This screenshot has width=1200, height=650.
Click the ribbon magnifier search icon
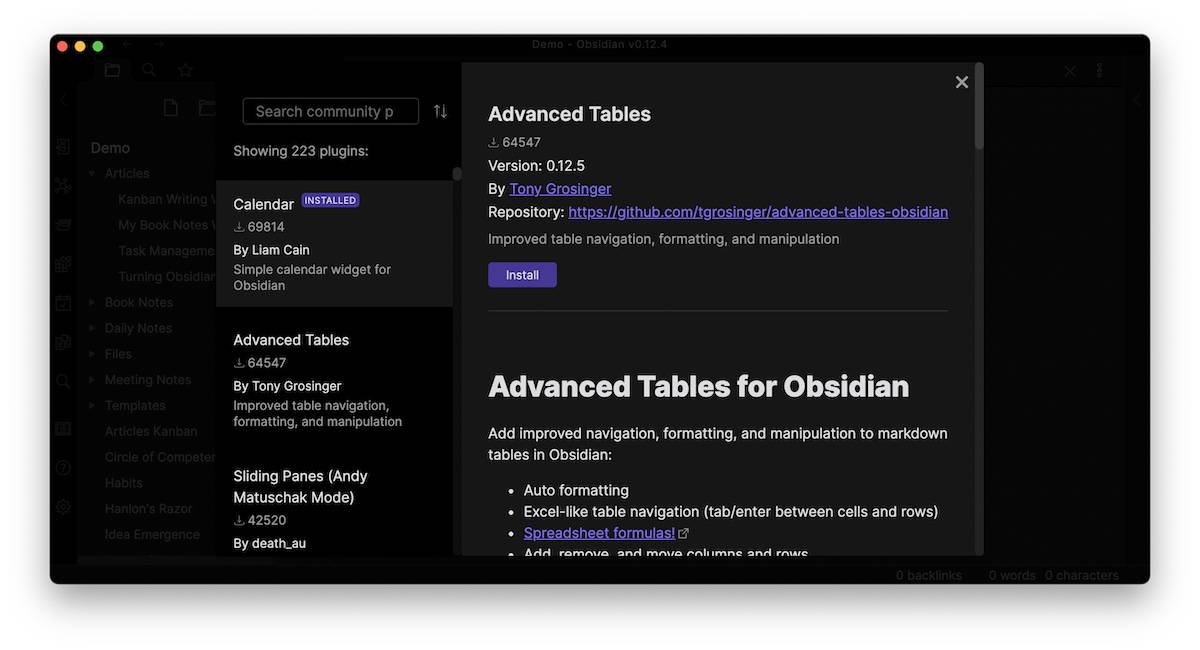pos(63,381)
